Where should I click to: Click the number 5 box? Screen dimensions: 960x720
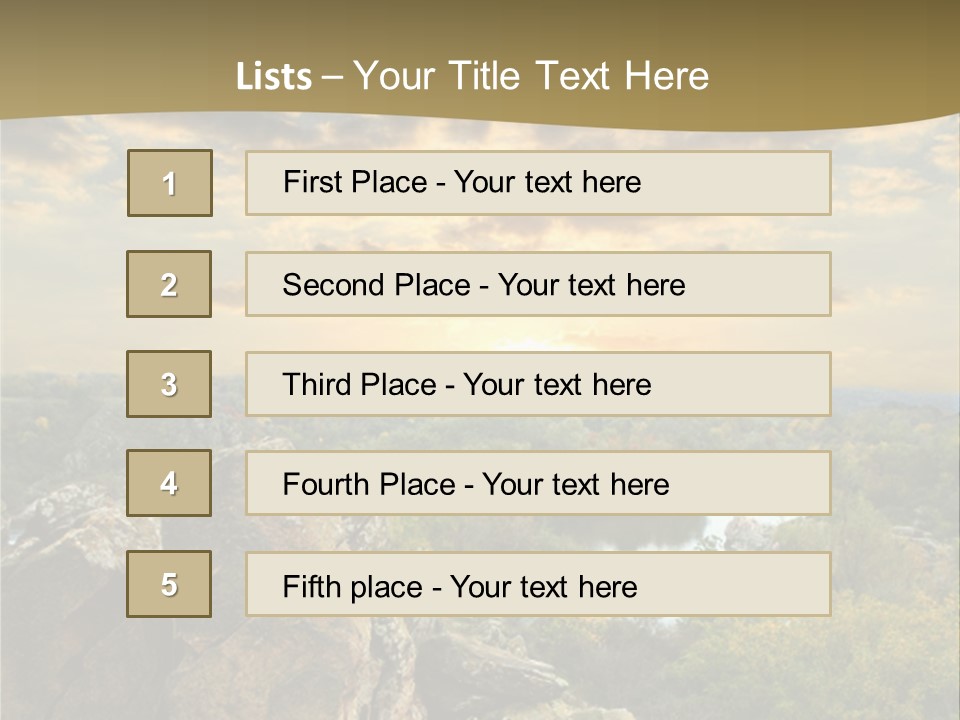coord(169,584)
